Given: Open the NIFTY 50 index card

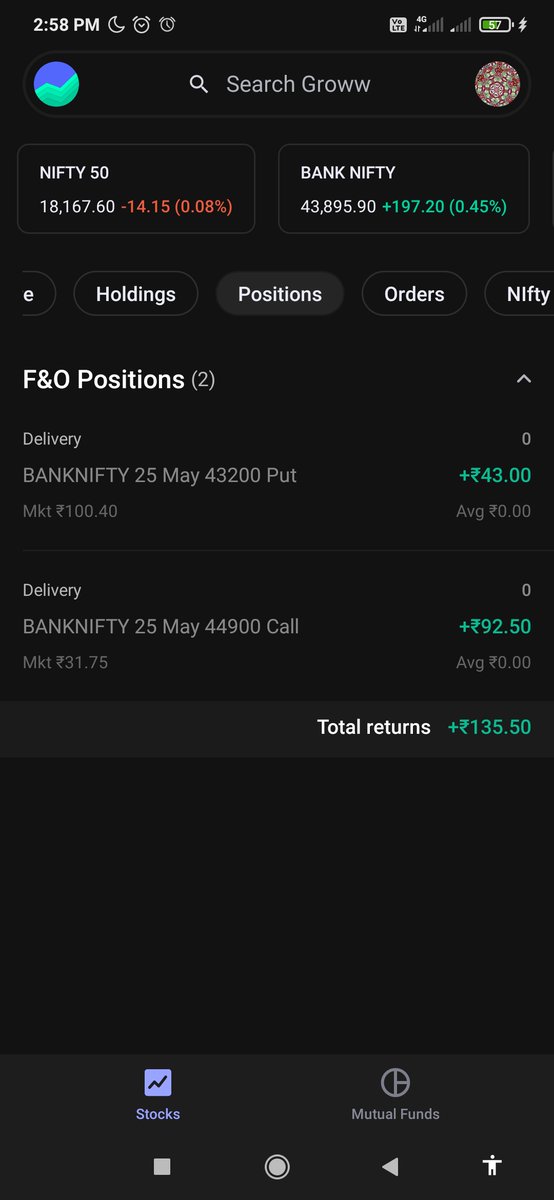Looking at the screenshot, I should [136, 189].
